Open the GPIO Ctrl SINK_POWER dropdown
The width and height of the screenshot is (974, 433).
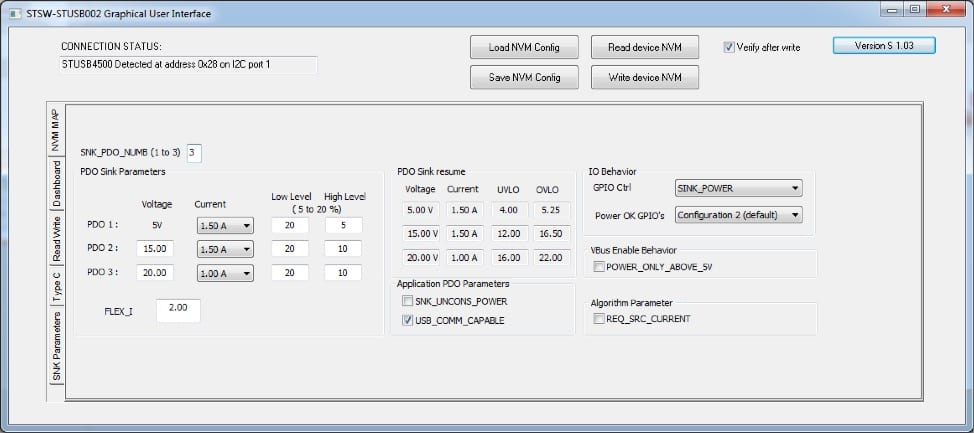[739, 188]
